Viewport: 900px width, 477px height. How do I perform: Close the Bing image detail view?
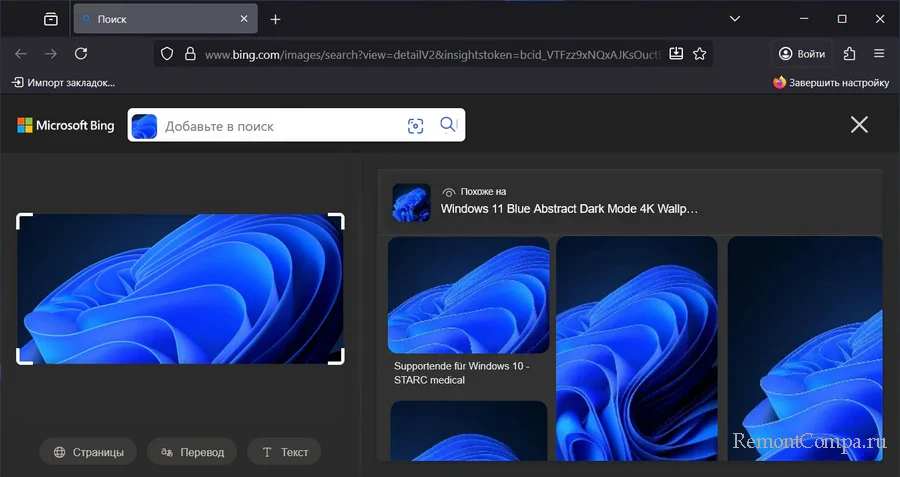pyautogui.click(x=858, y=124)
